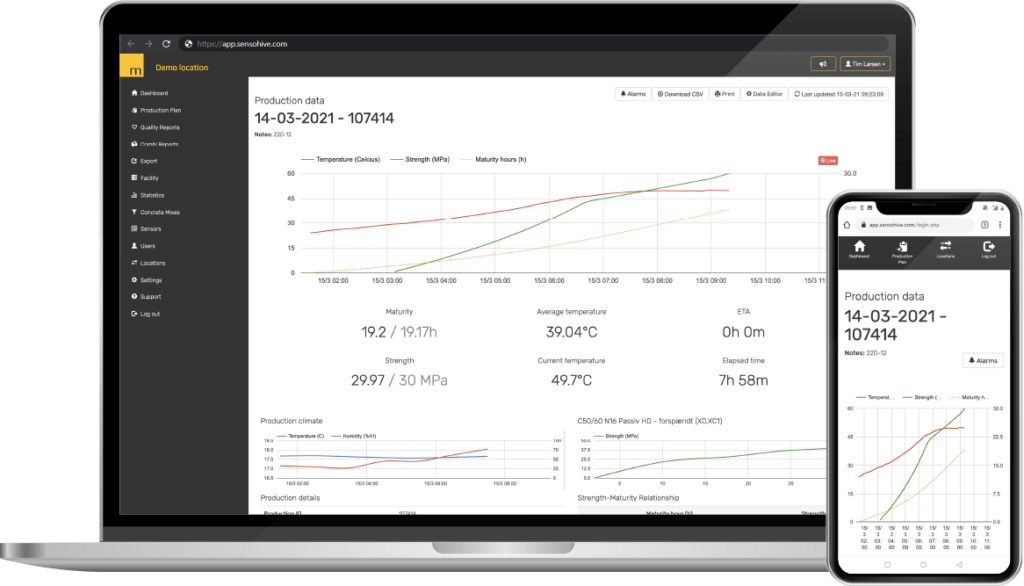Viewport: 1024px width, 586px height.
Task: Click the phone home circle button
Action: tap(923, 564)
